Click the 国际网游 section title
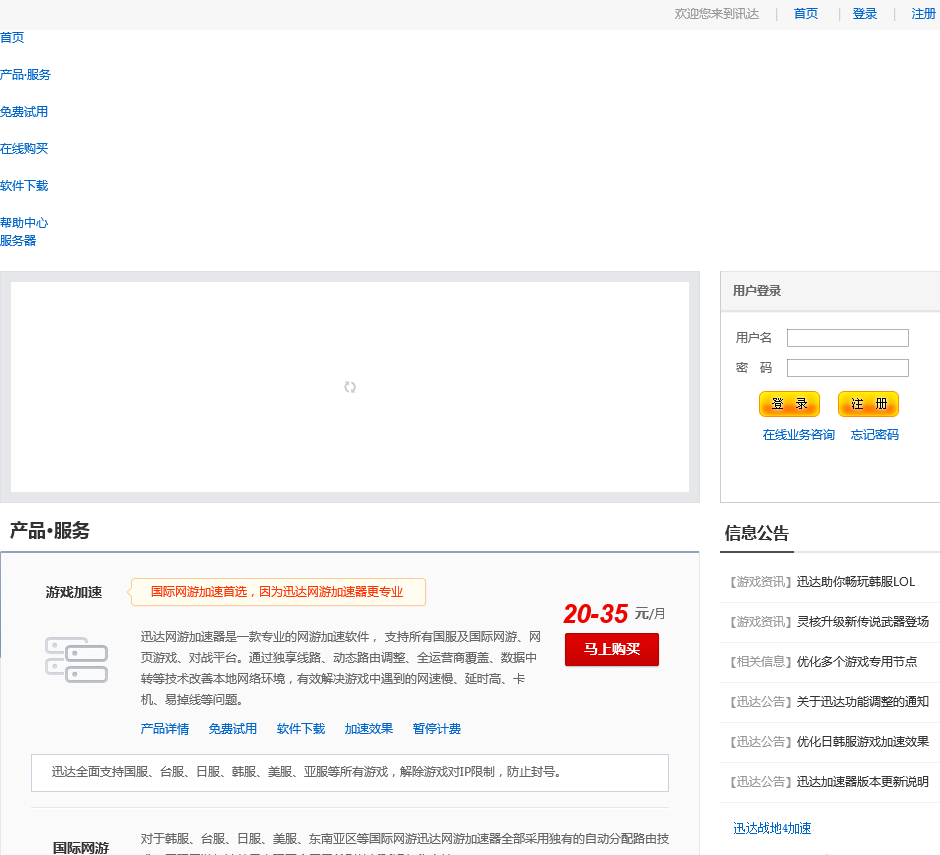The image size is (940, 855). [81, 848]
